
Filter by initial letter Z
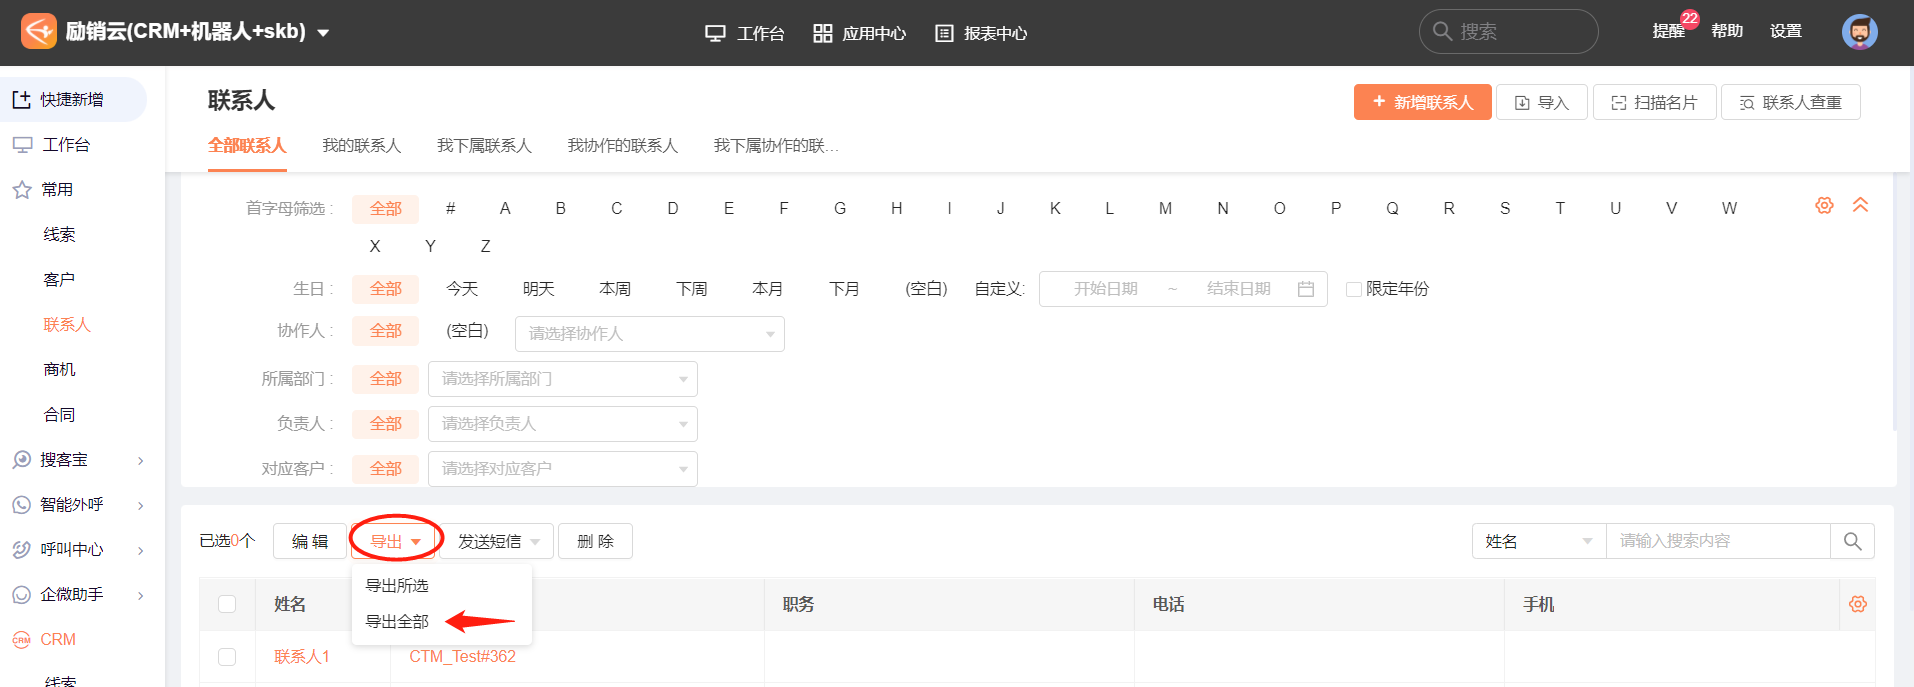(x=485, y=246)
